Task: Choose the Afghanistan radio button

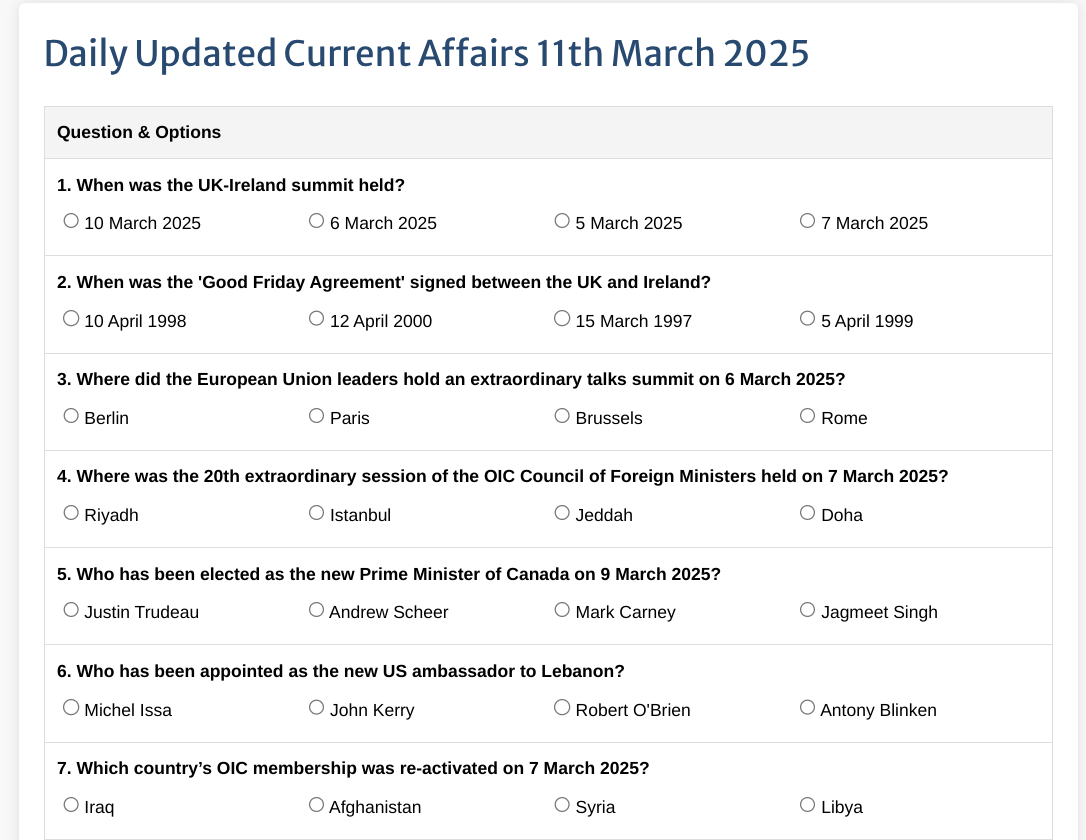Action: 316,805
